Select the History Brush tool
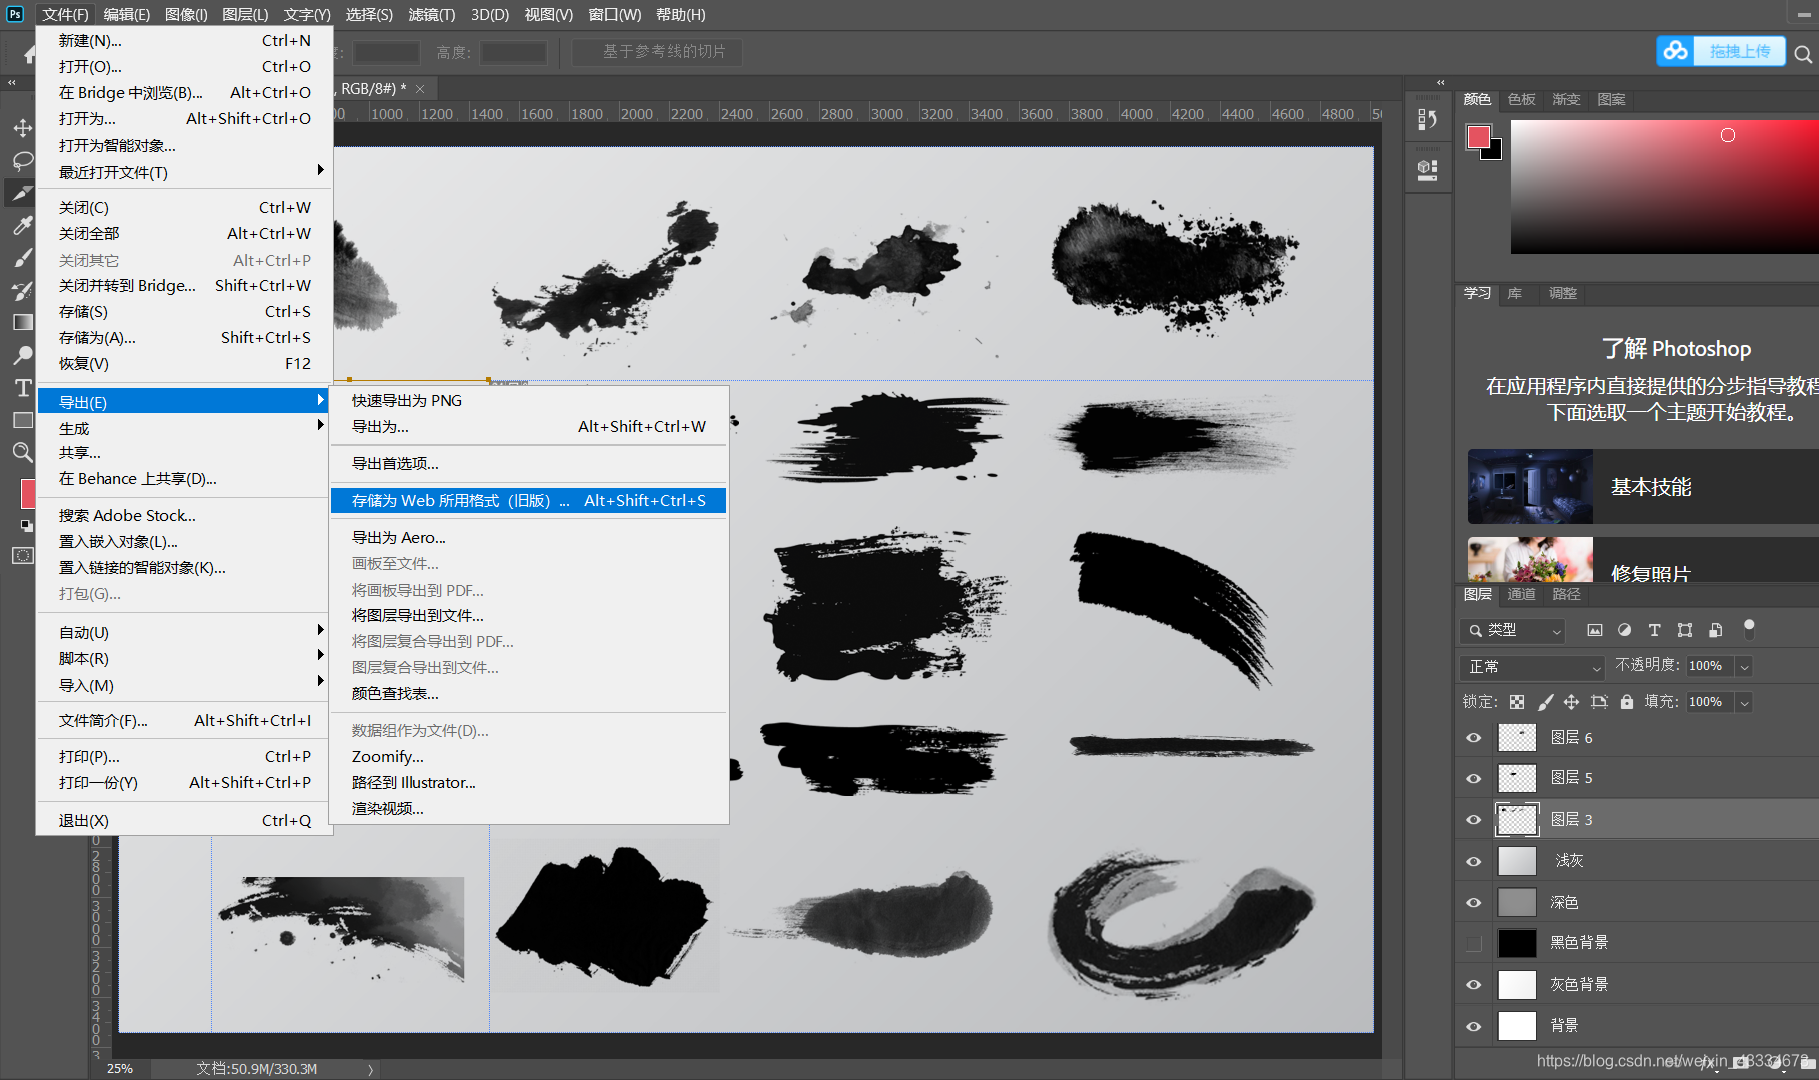This screenshot has width=1819, height=1080. (22, 291)
